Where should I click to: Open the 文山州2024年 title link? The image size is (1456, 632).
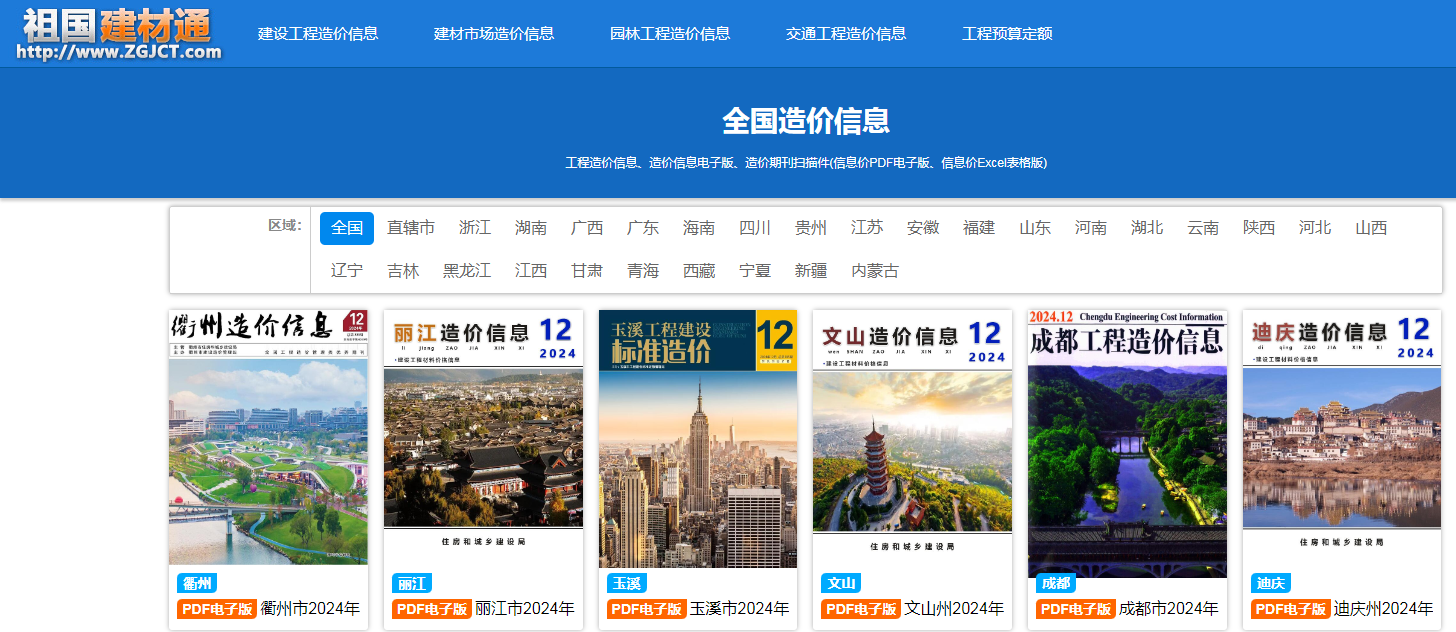click(954, 608)
